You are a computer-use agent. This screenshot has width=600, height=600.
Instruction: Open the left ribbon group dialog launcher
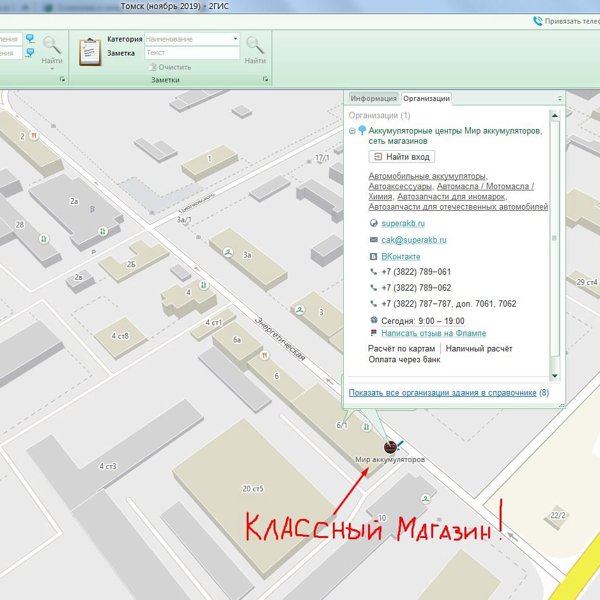pyautogui.click(x=62, y=79)
